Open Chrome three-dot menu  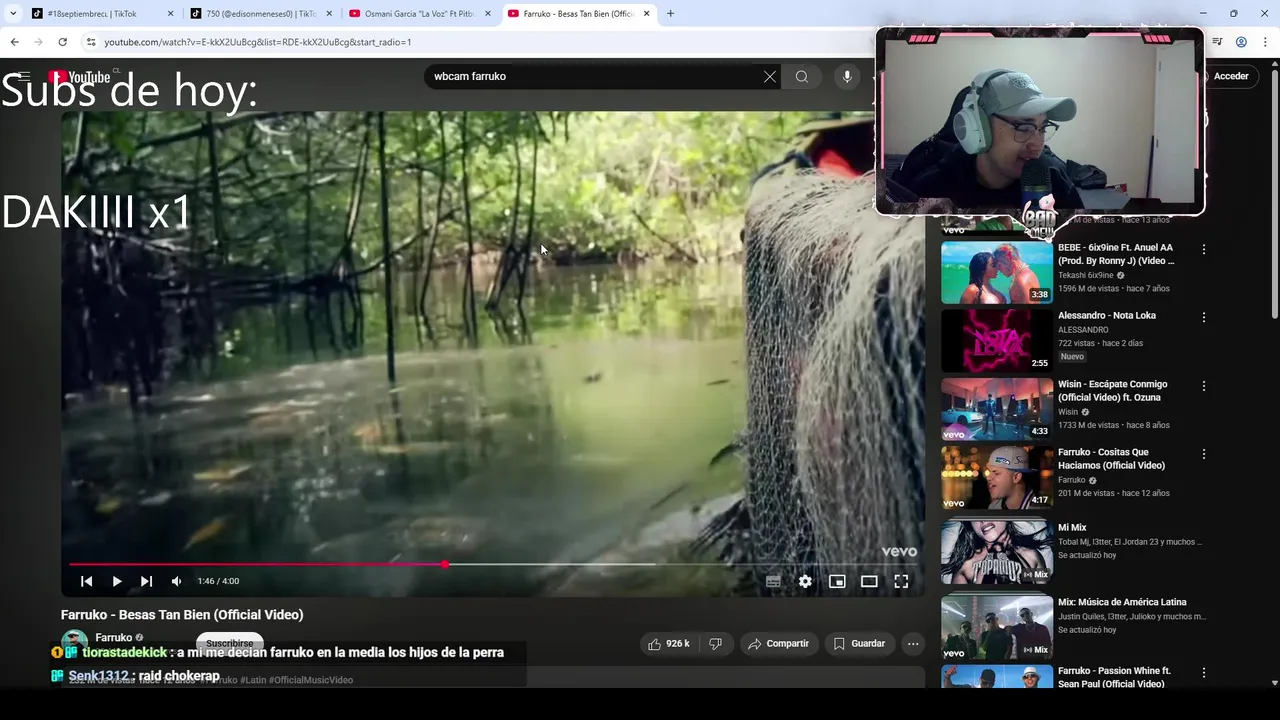(1265, 42)
